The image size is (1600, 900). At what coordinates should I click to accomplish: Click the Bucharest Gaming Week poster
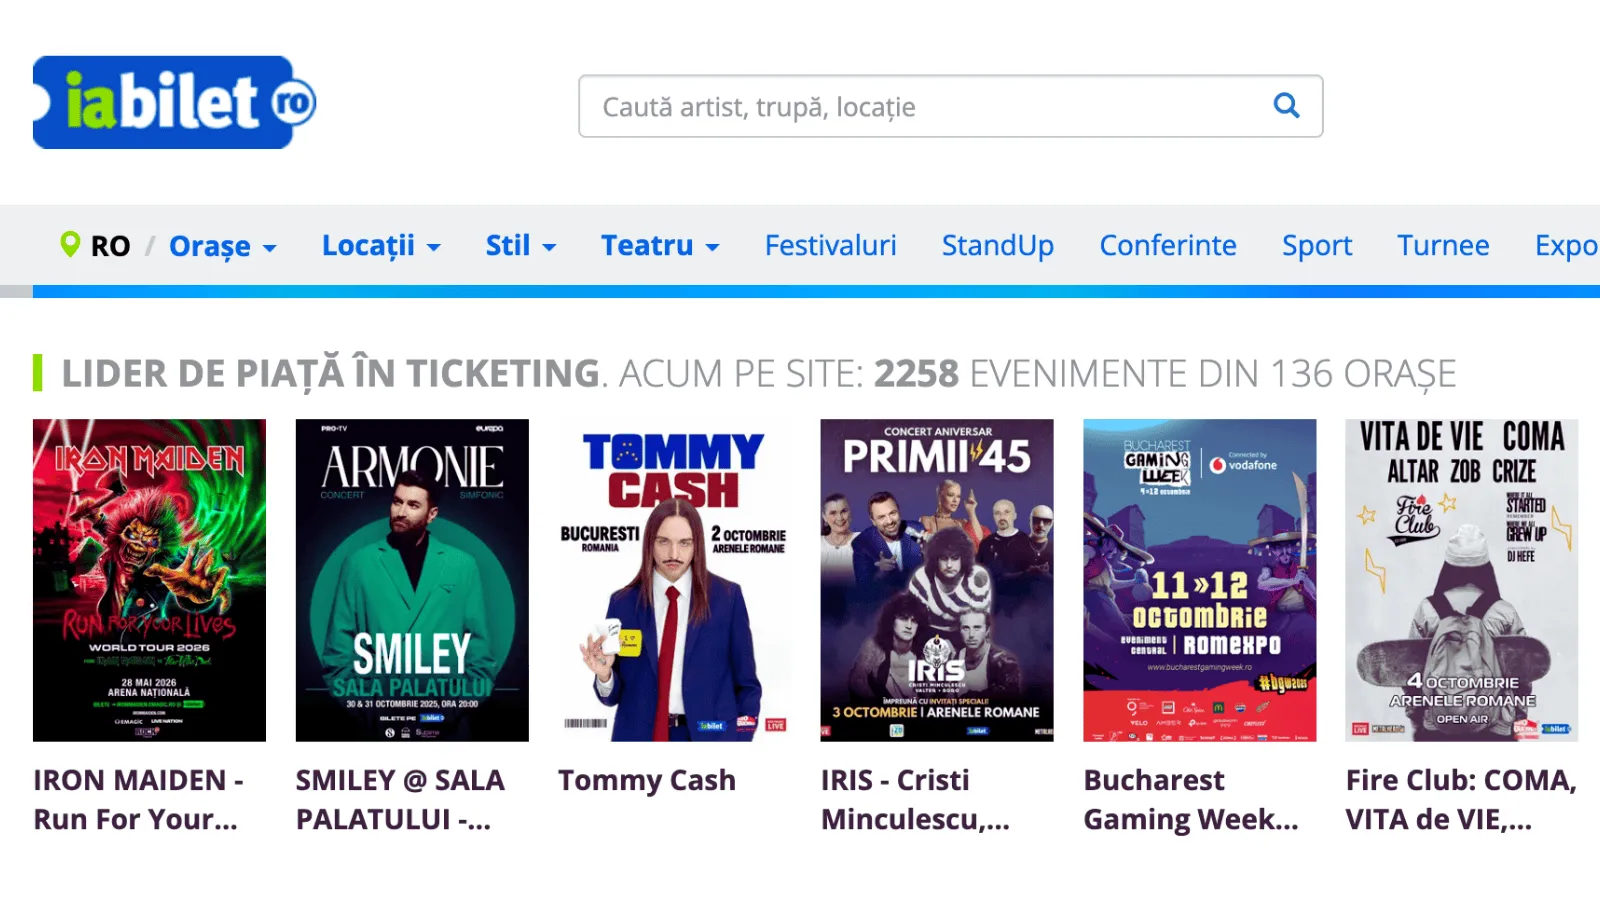click(x=1199, y=580)
